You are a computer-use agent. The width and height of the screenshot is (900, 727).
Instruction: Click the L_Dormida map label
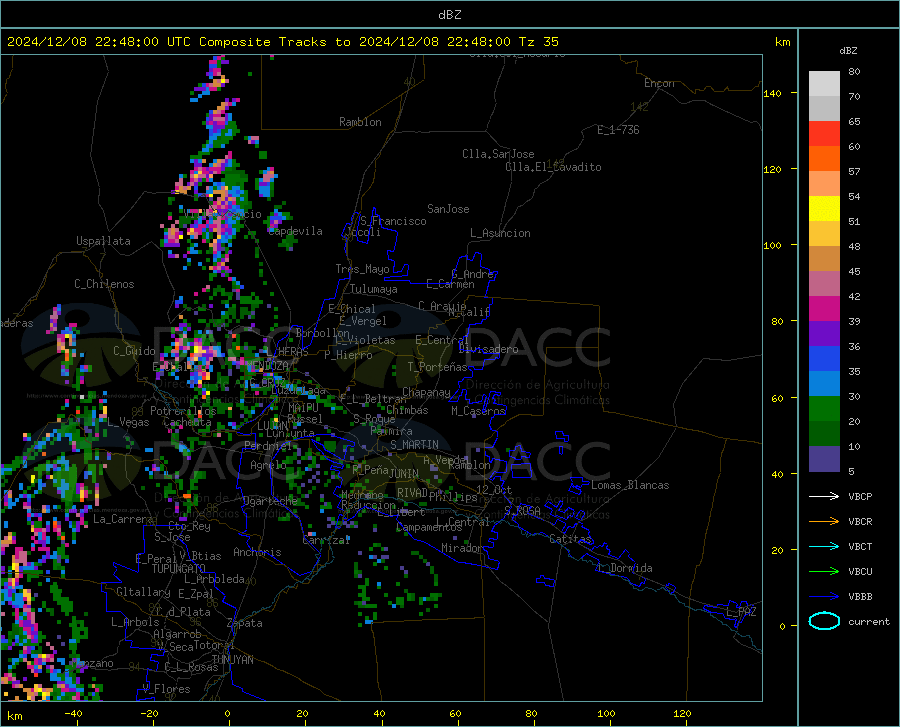624,568
